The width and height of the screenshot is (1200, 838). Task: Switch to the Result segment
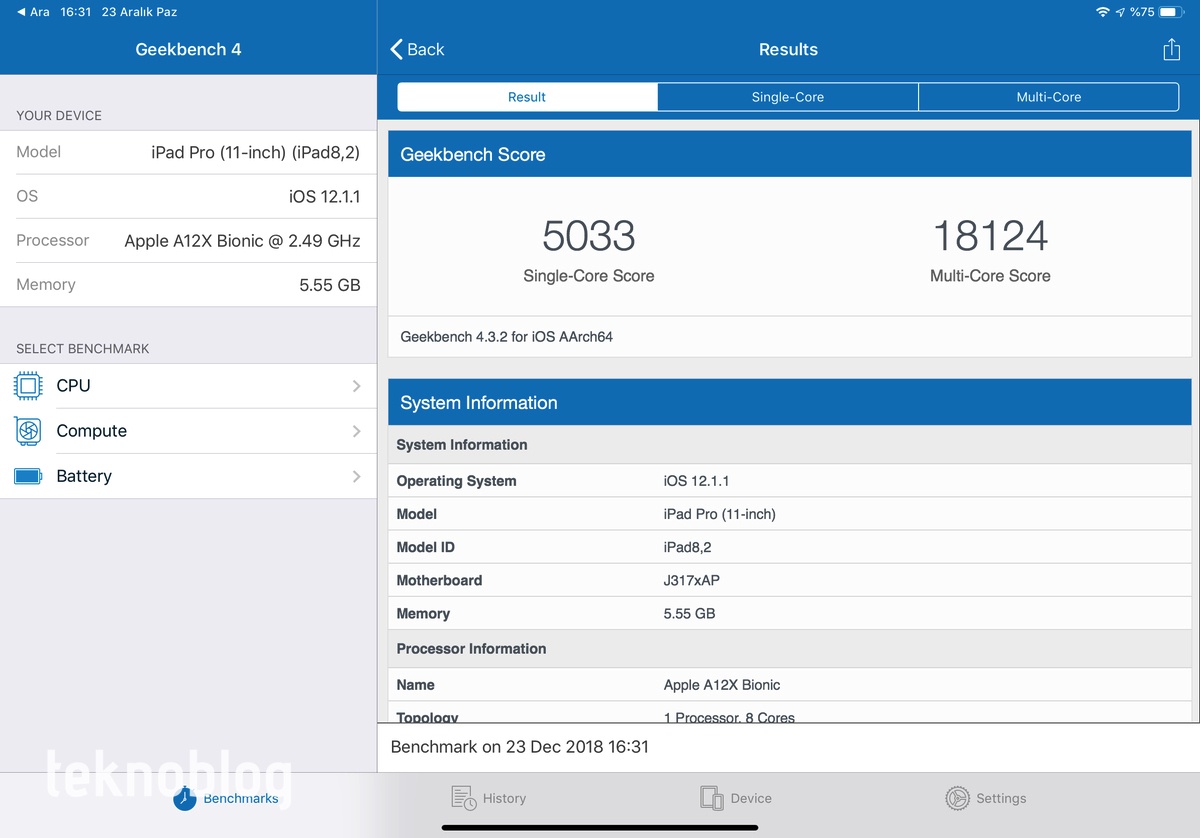pyautogui.click(x=527, y=97)
